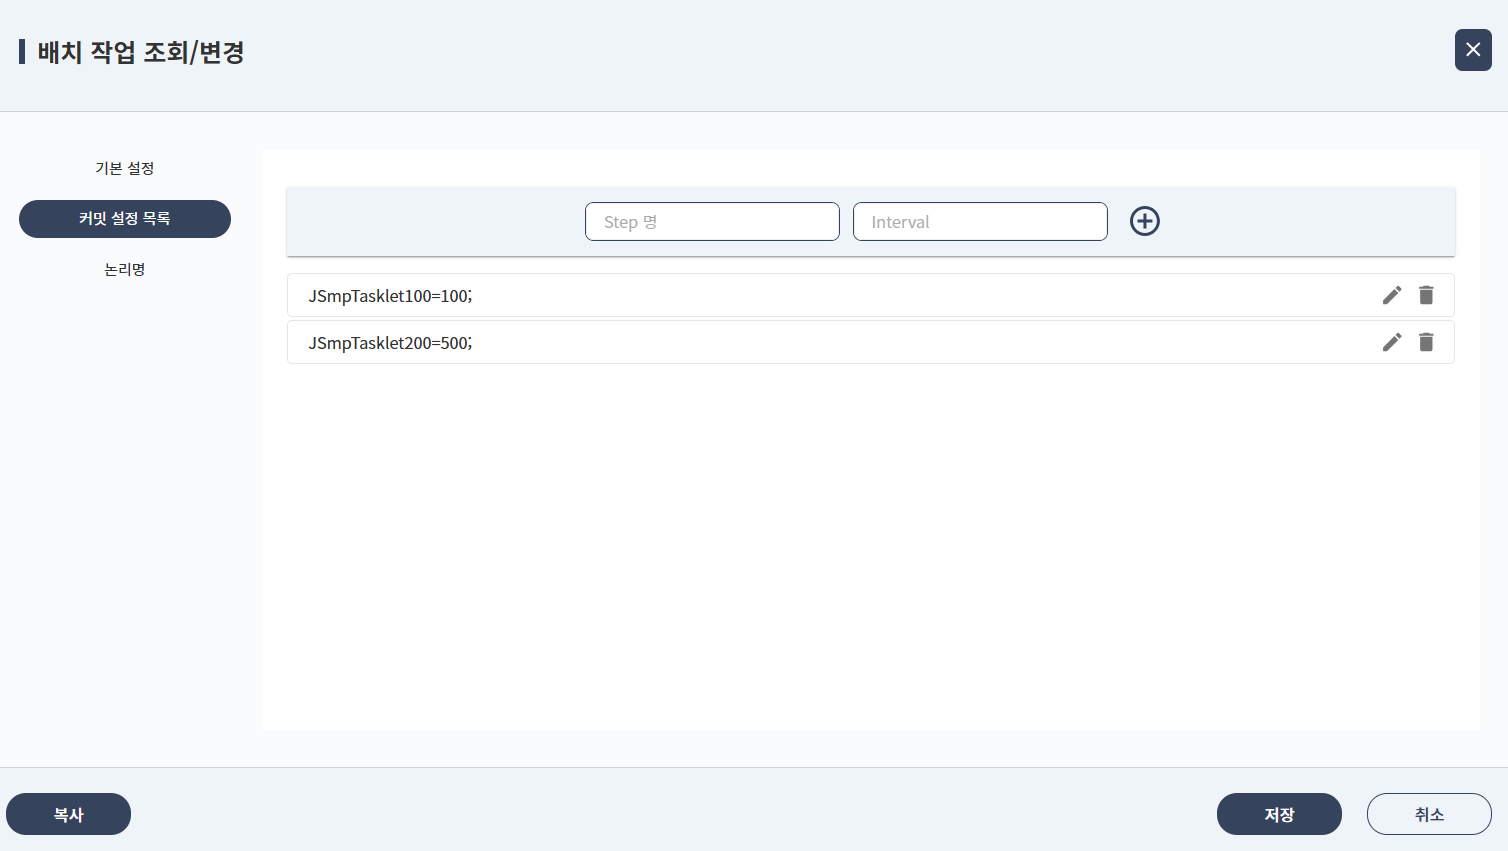Select the JSmpTasklet100=100; list row
1508x851 pixels.
[x=800, y=296]
